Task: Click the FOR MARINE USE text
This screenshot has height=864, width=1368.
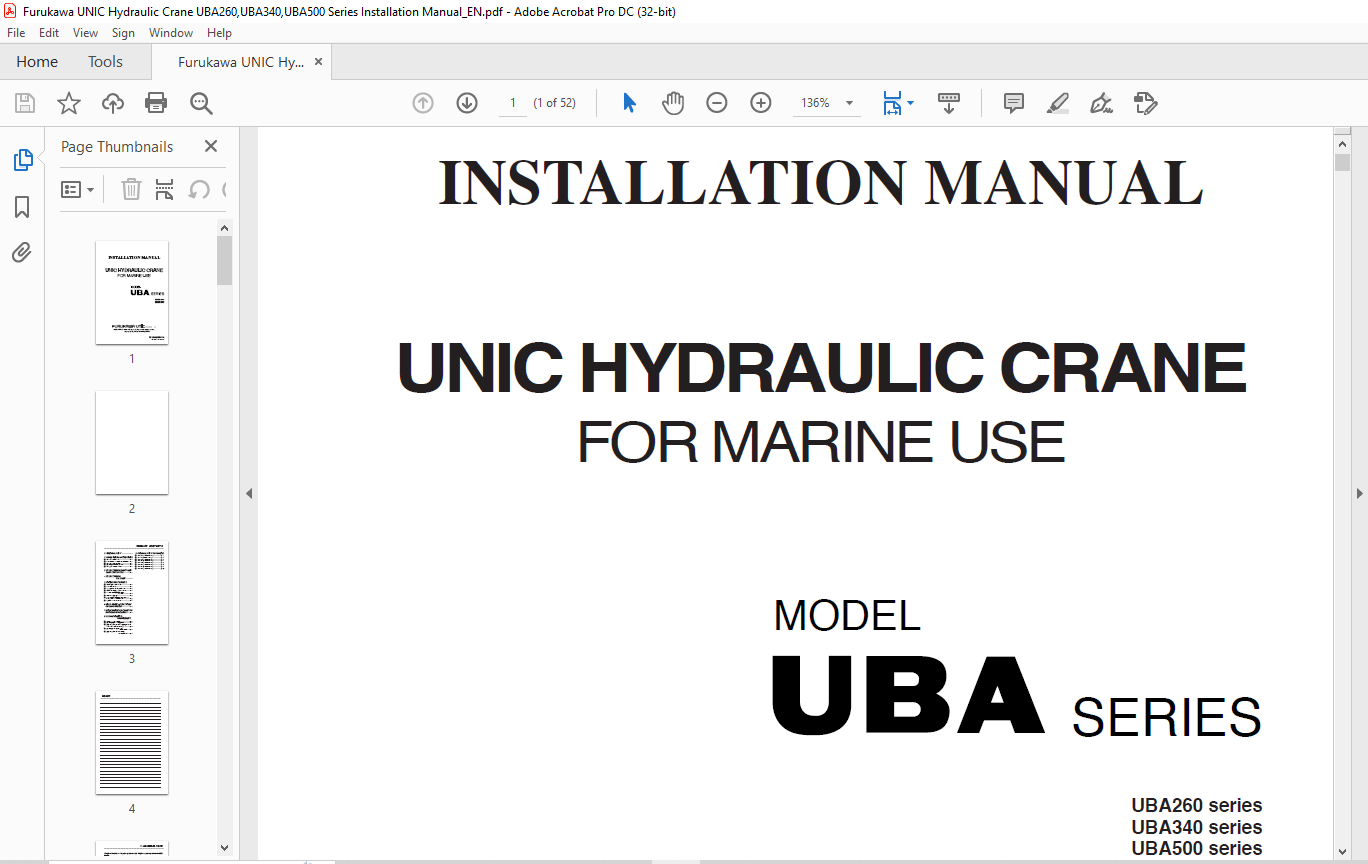Action: (x=821, y=442)
